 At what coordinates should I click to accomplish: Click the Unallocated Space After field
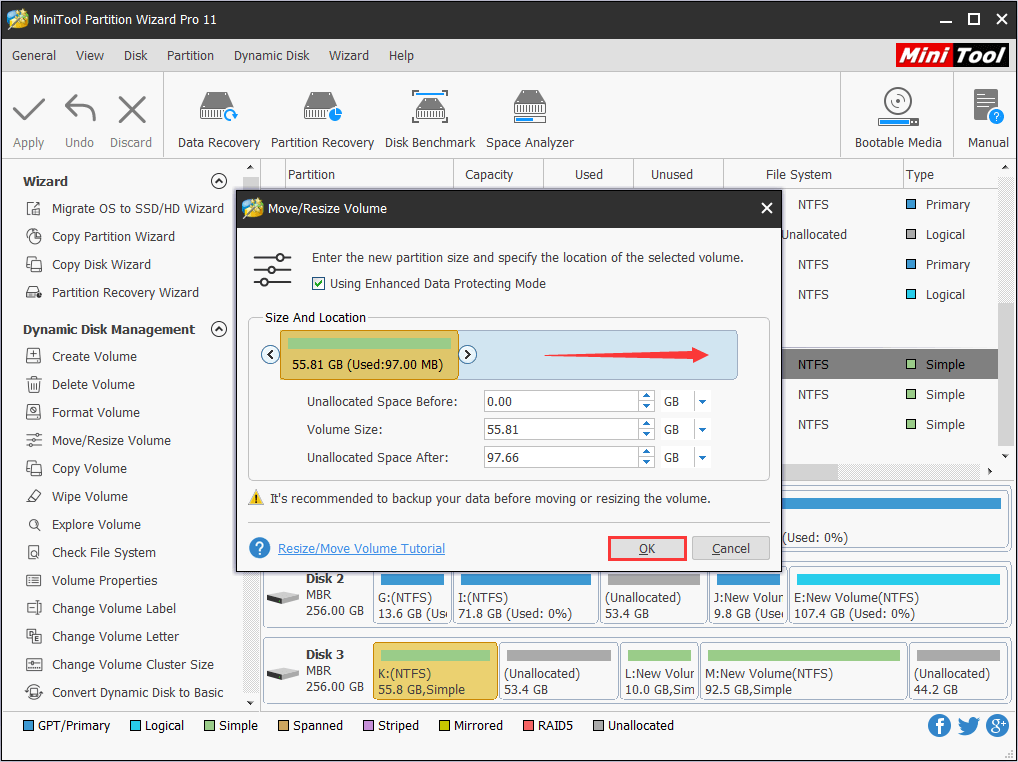(561, 458)
